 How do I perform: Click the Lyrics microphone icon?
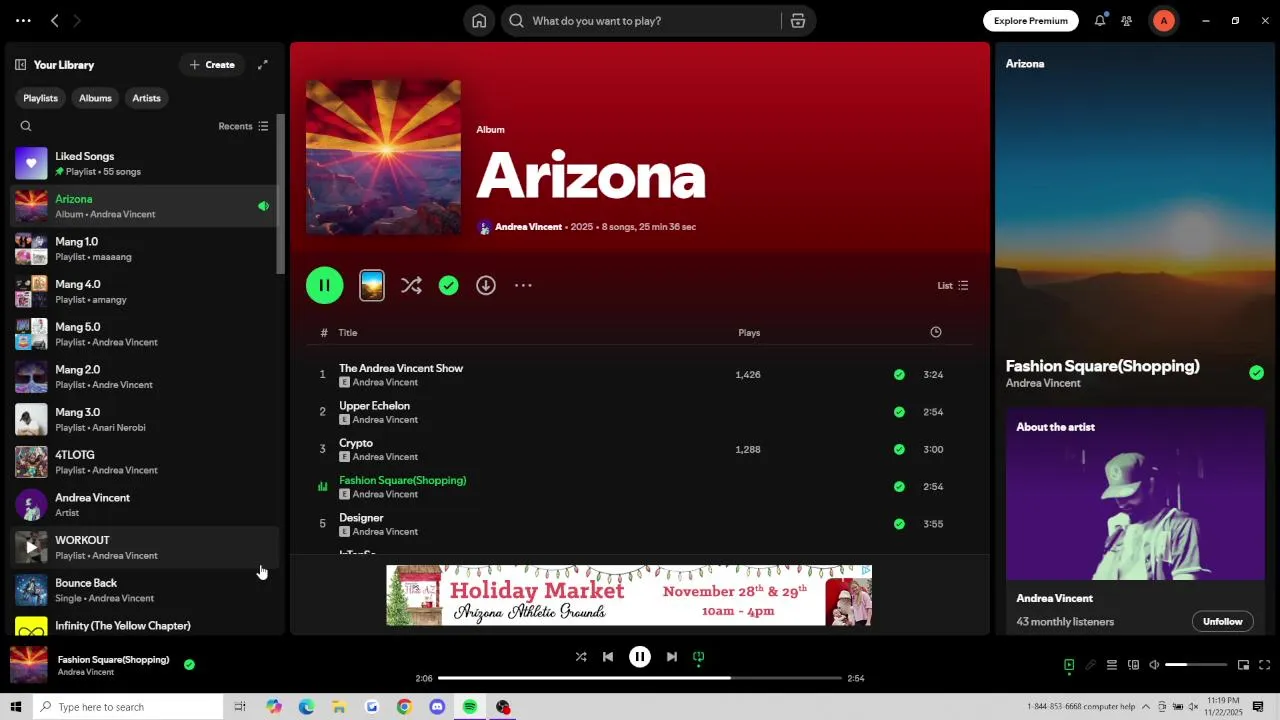[x=1091, y=665]
